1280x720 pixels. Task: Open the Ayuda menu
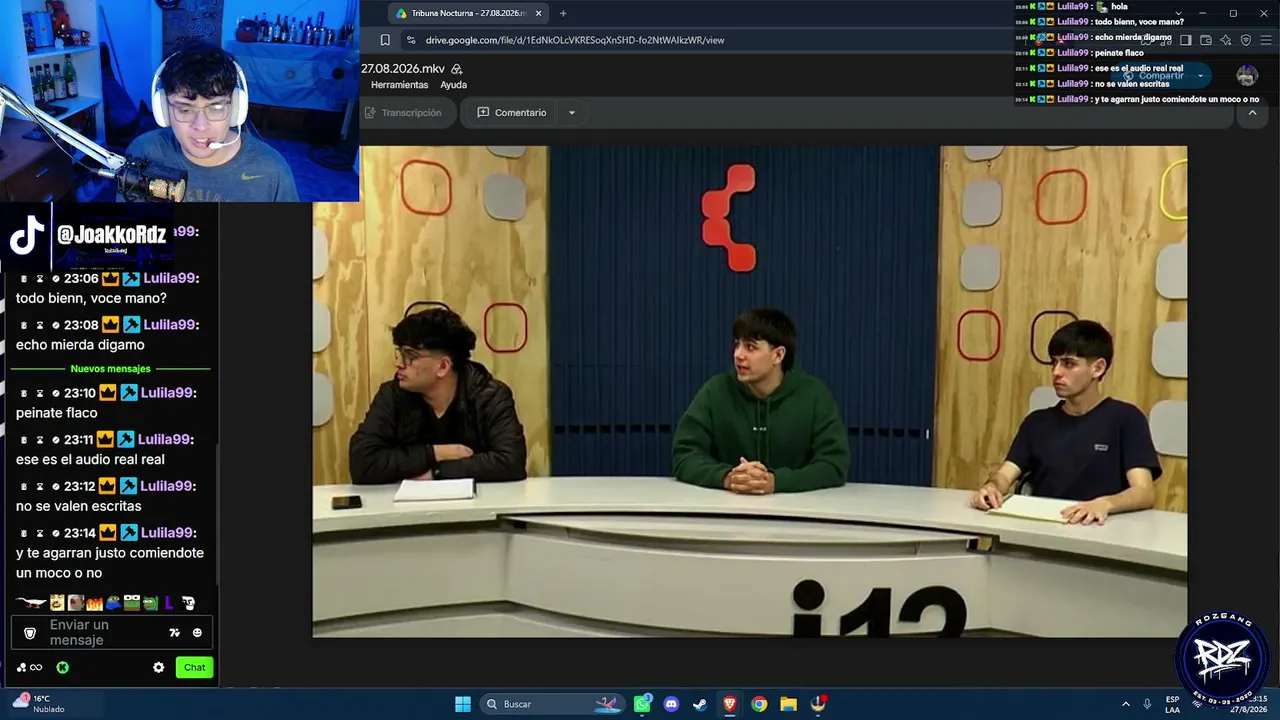coord(454,85)
